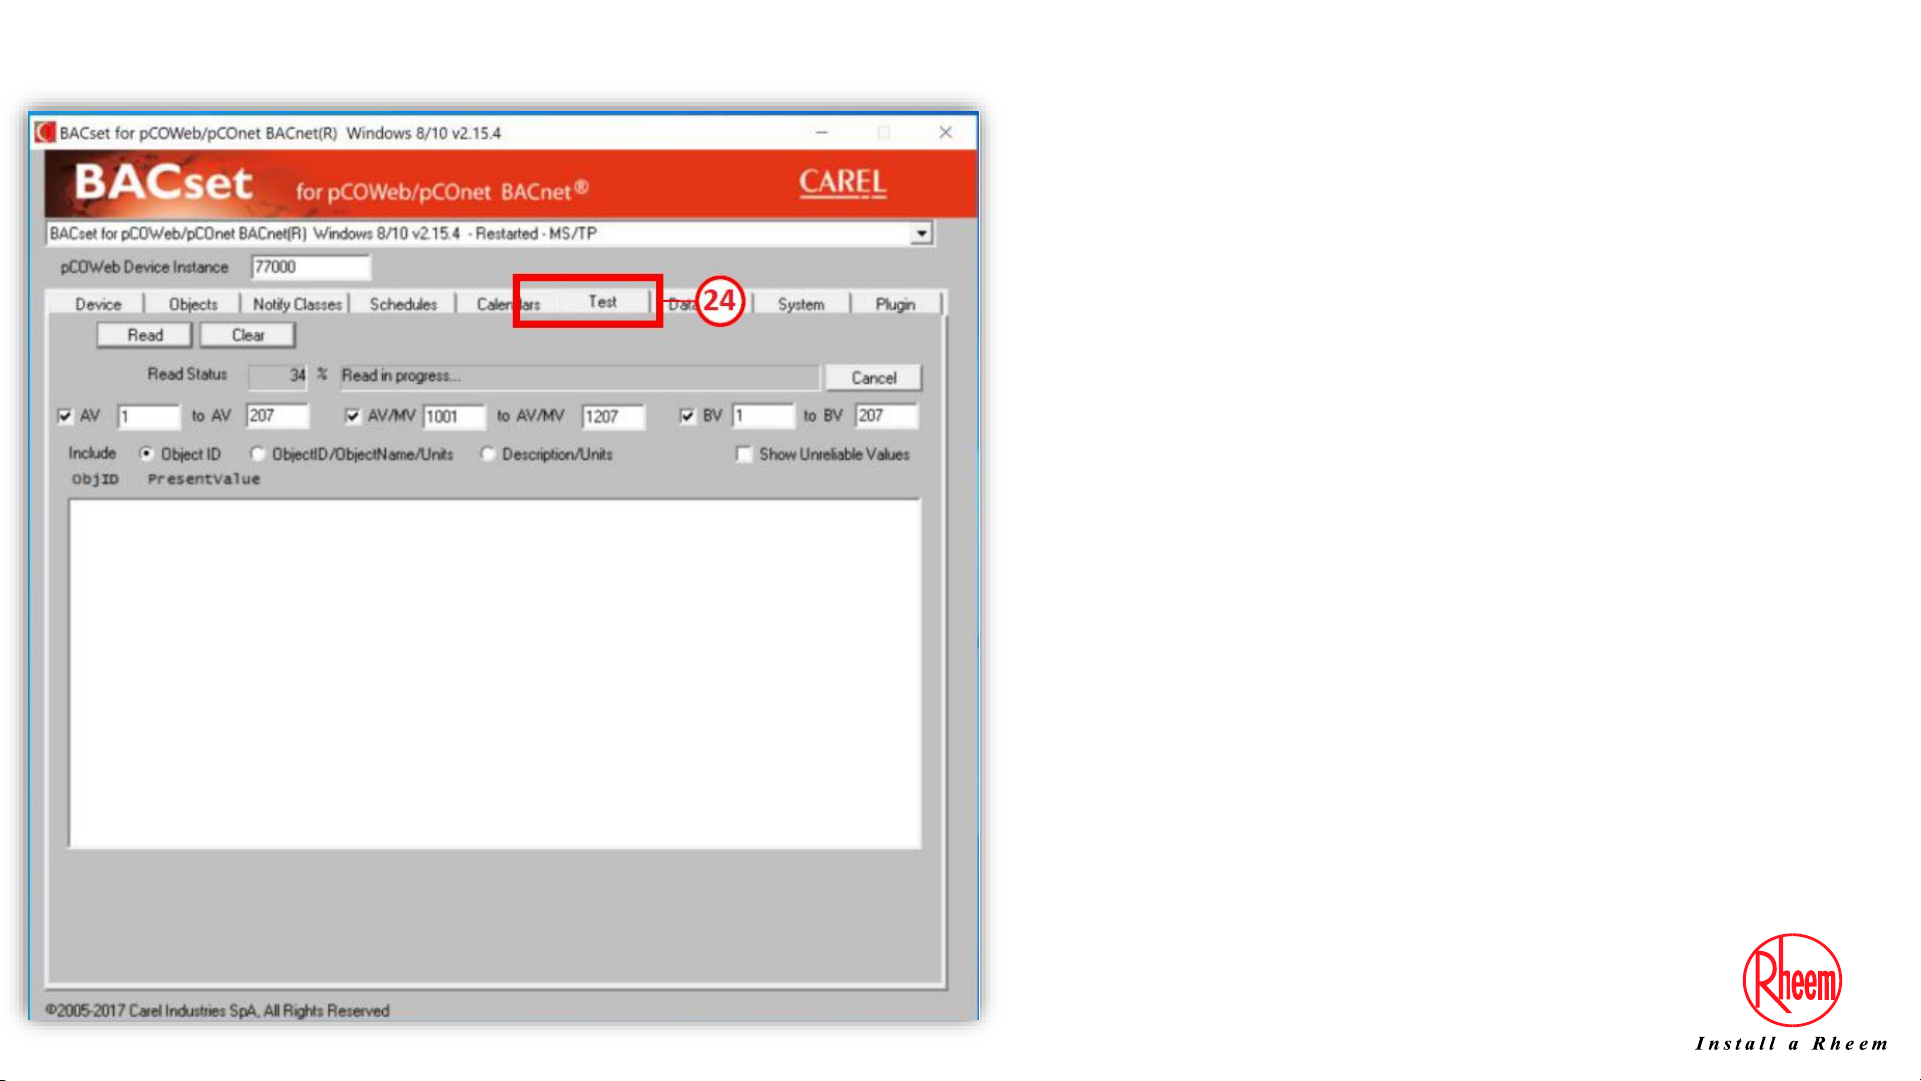Select the Object ID radio option

click(147, 454)
